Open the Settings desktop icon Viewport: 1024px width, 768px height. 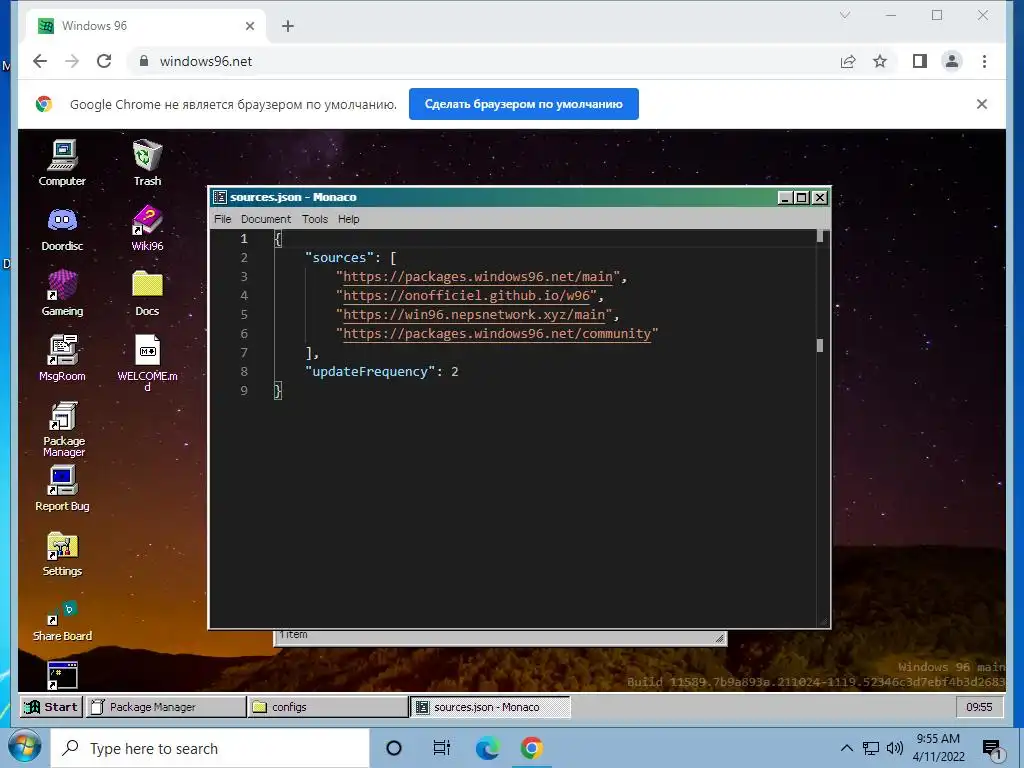point(62,554)
